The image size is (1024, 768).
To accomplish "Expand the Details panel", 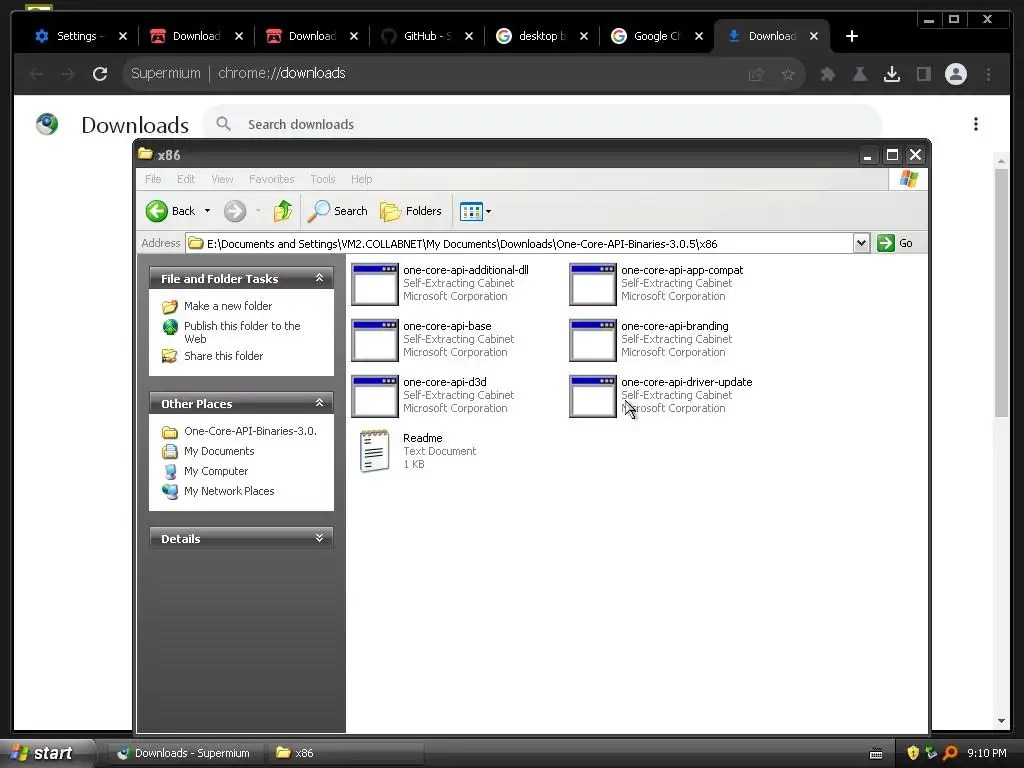I will pos(319,538).
